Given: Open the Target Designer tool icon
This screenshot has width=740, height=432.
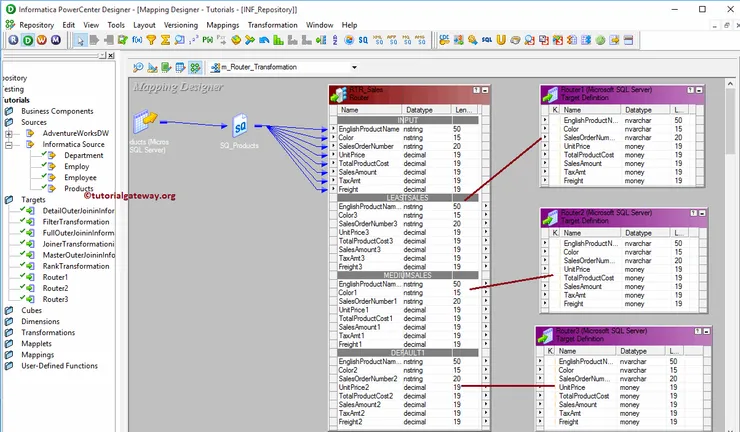Looking at the screenshot, I should click(x=152, y=68).
